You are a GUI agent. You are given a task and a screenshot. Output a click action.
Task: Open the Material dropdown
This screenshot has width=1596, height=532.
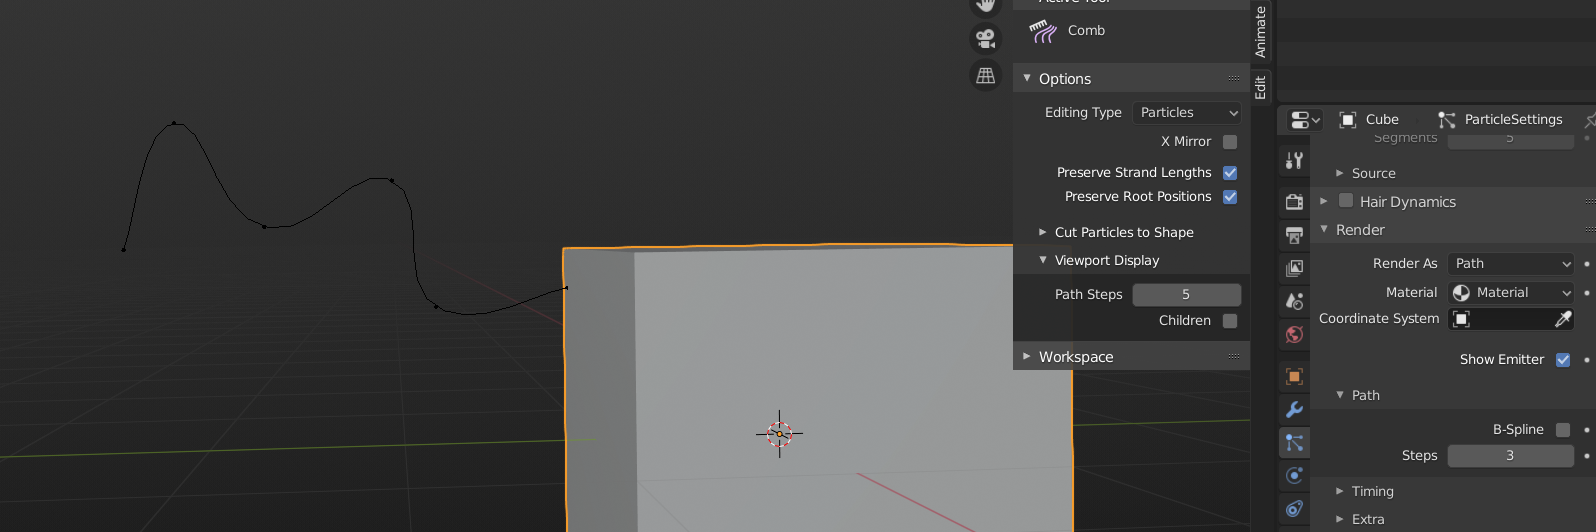point(1511,293)
